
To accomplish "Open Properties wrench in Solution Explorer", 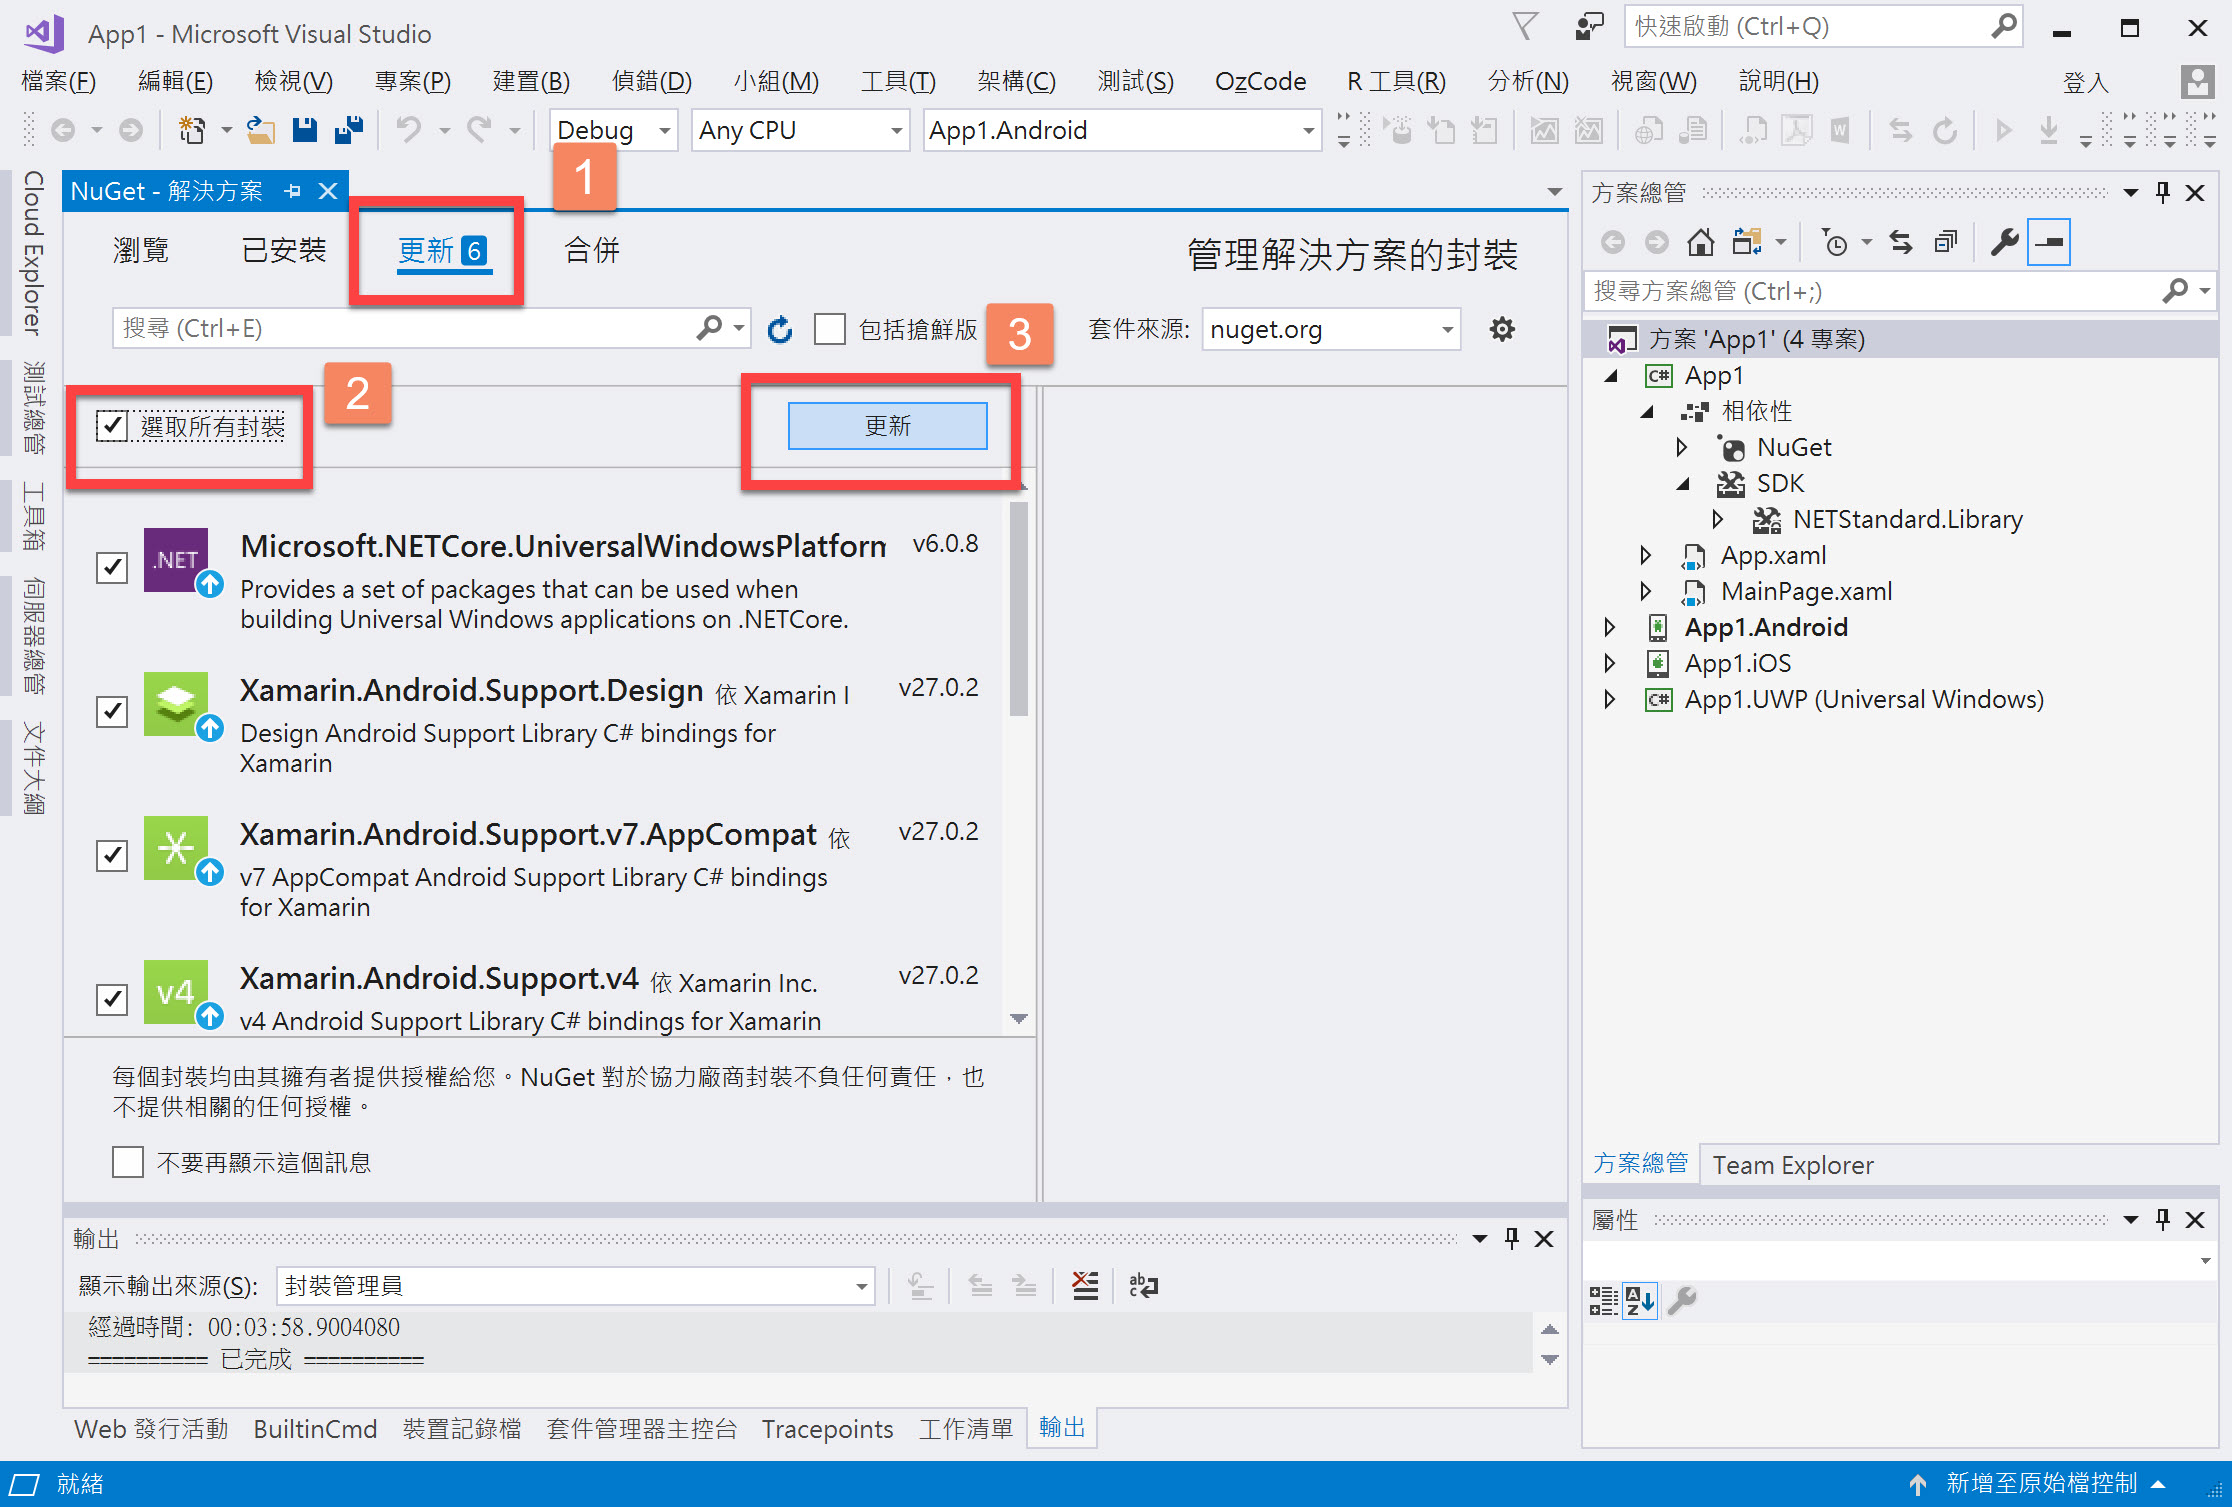I will click(x=2004, y=242).
